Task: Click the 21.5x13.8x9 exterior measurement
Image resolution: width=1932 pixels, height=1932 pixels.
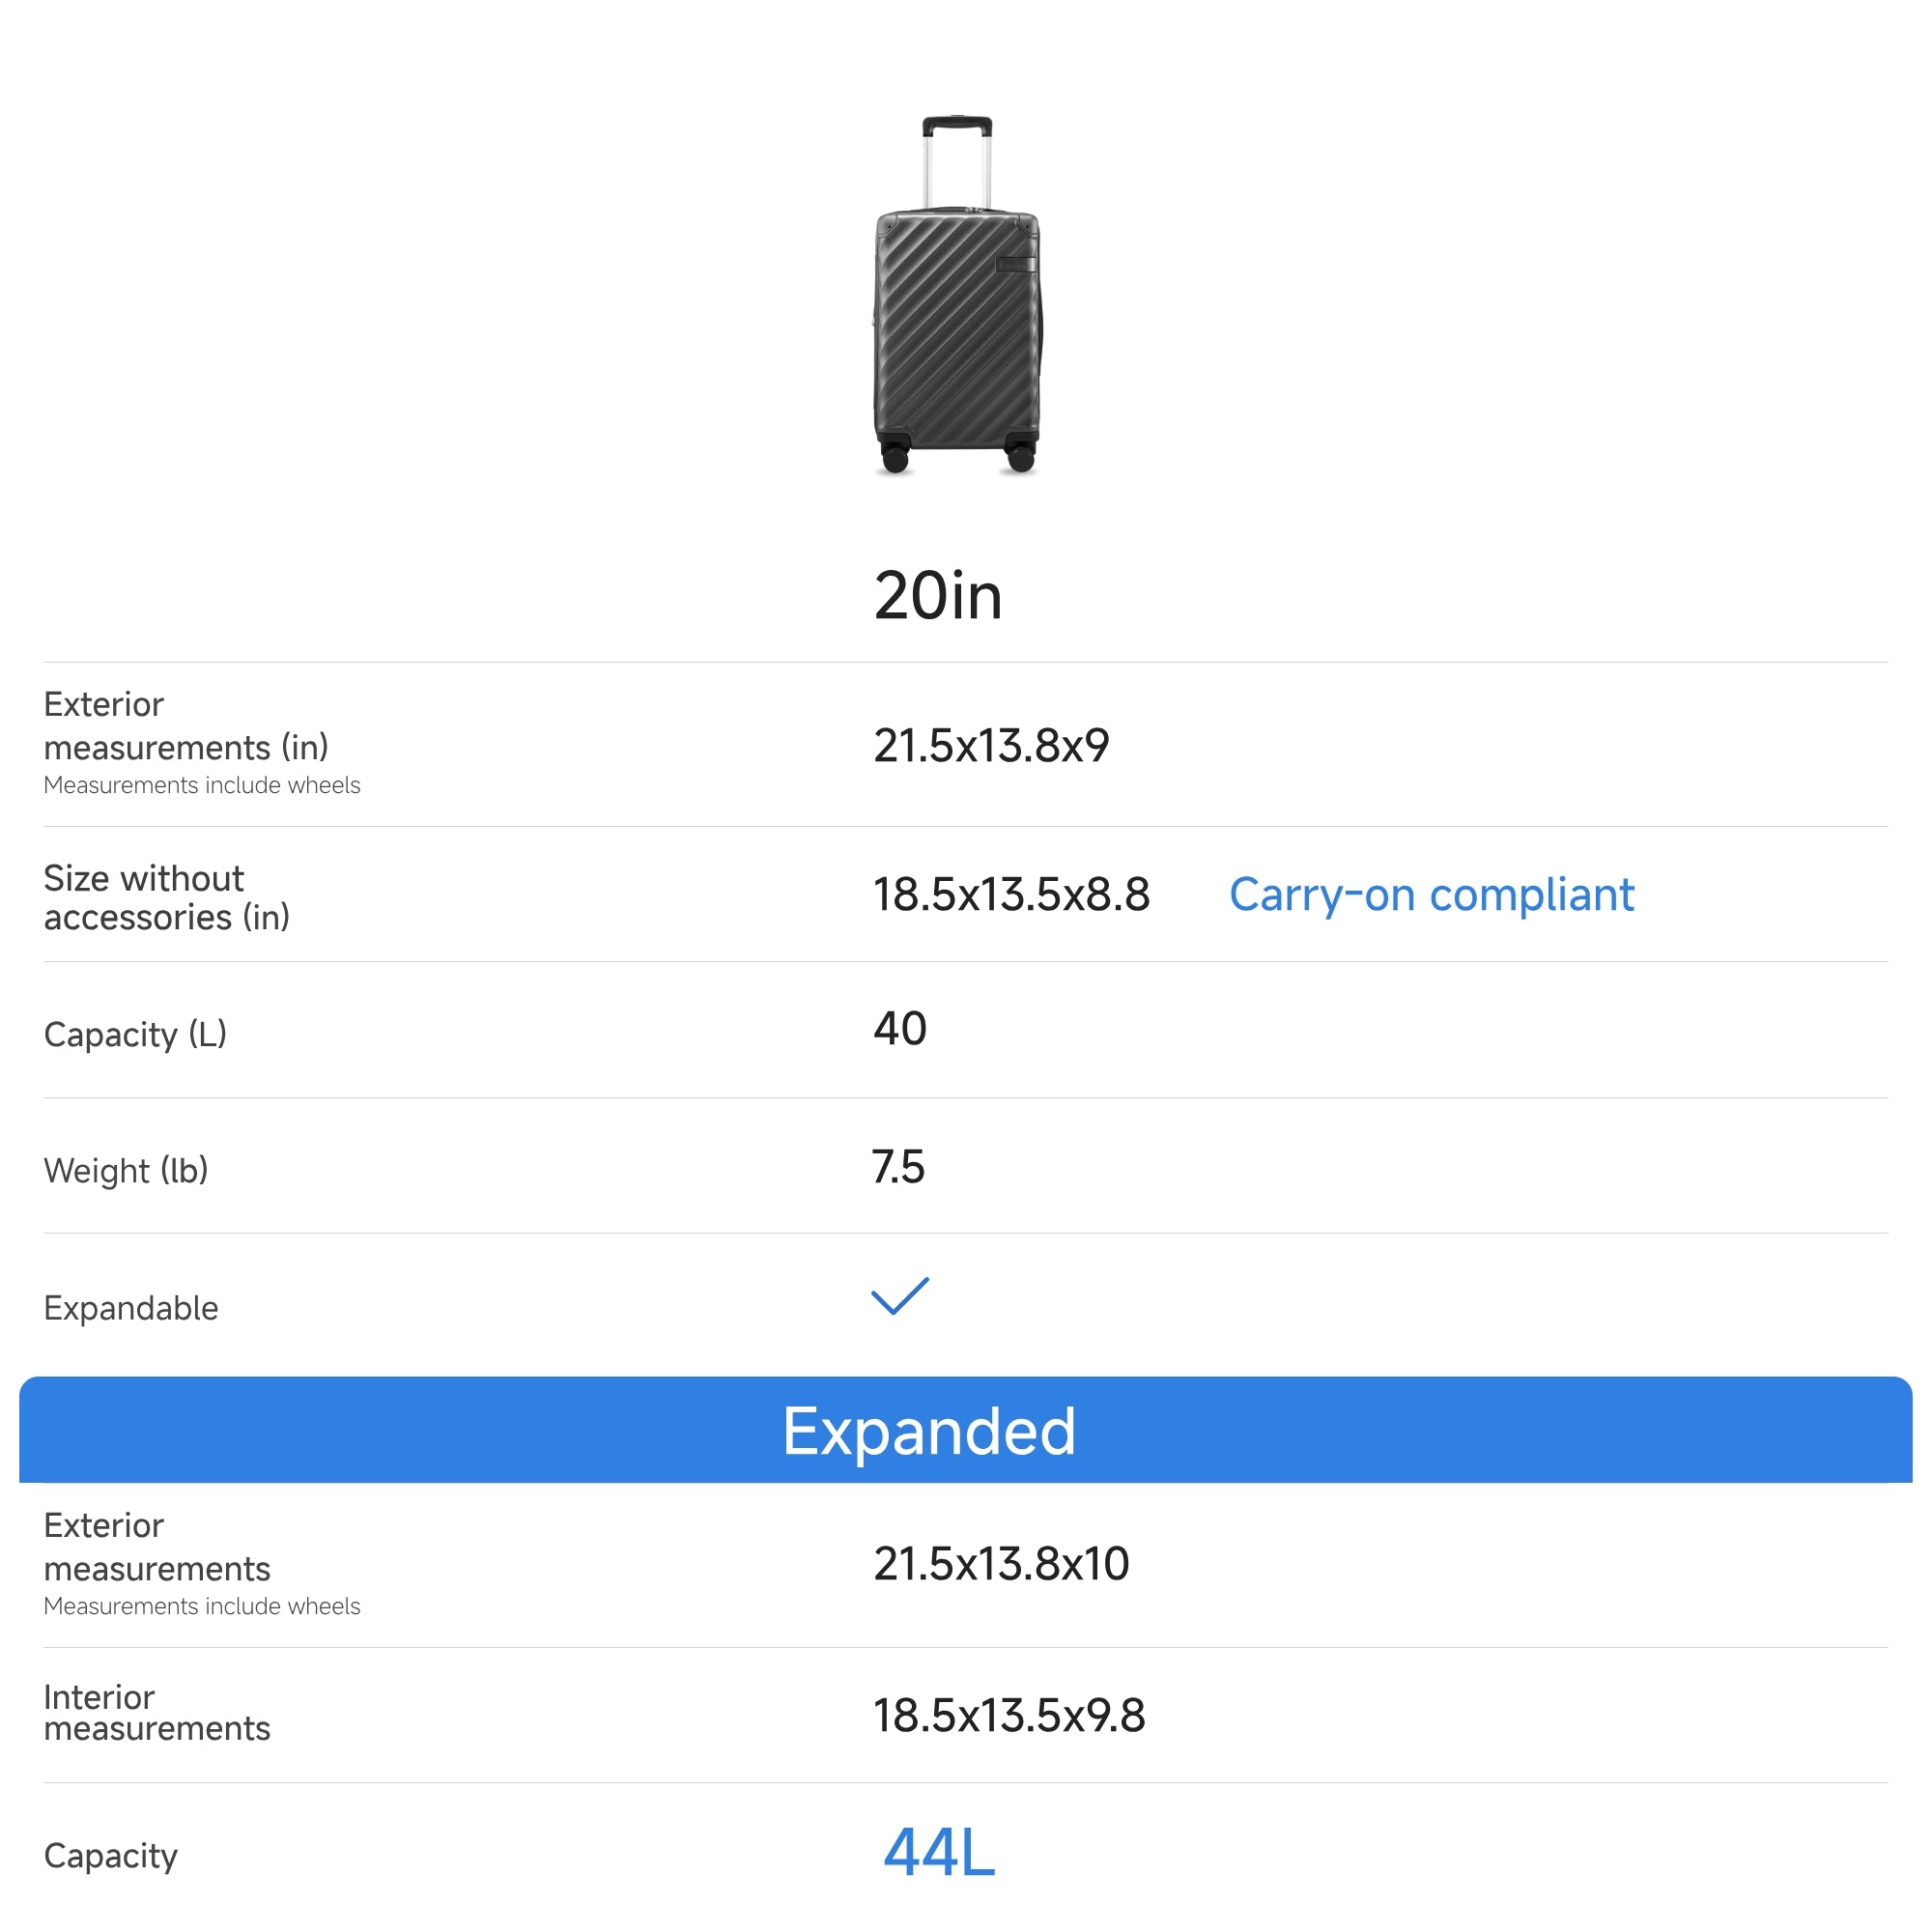Action: pyautogui.click(x=990, y=745)
